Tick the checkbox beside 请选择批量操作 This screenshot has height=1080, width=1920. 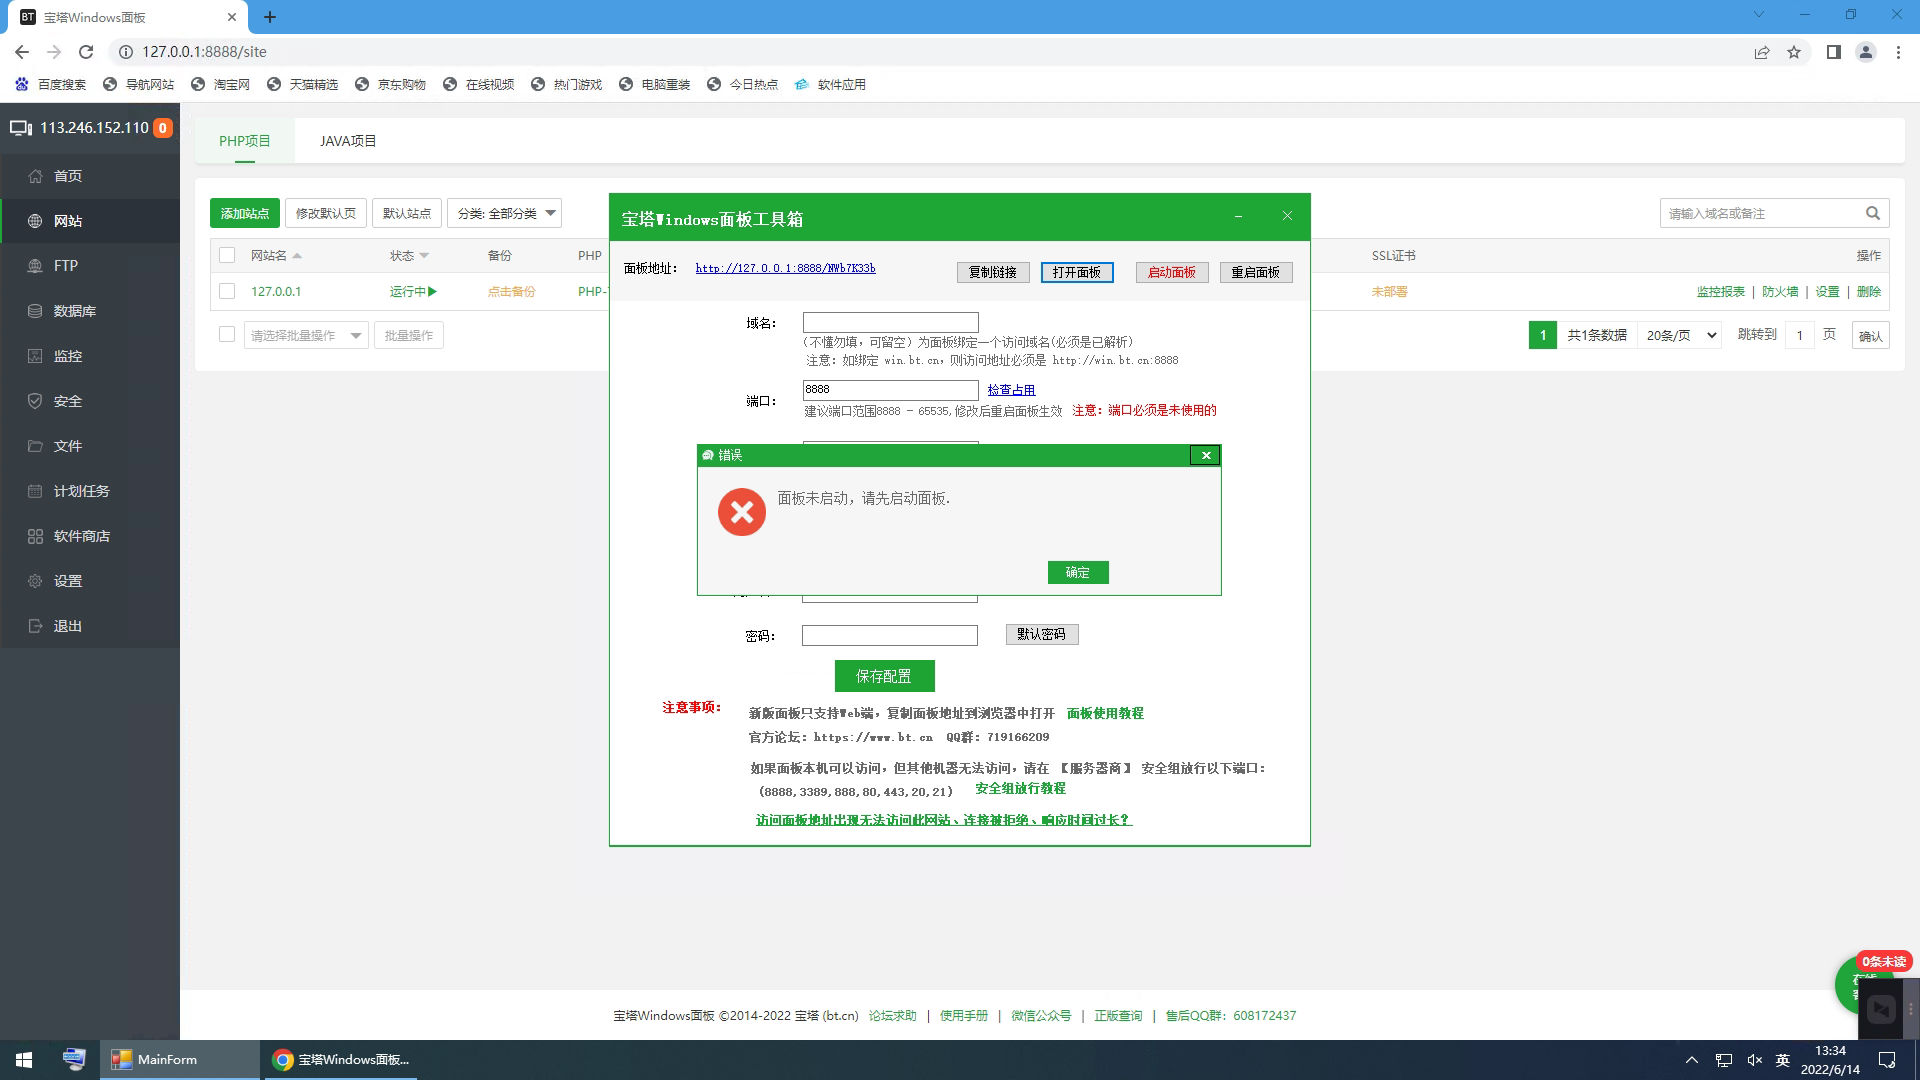[x=227, y=334]
